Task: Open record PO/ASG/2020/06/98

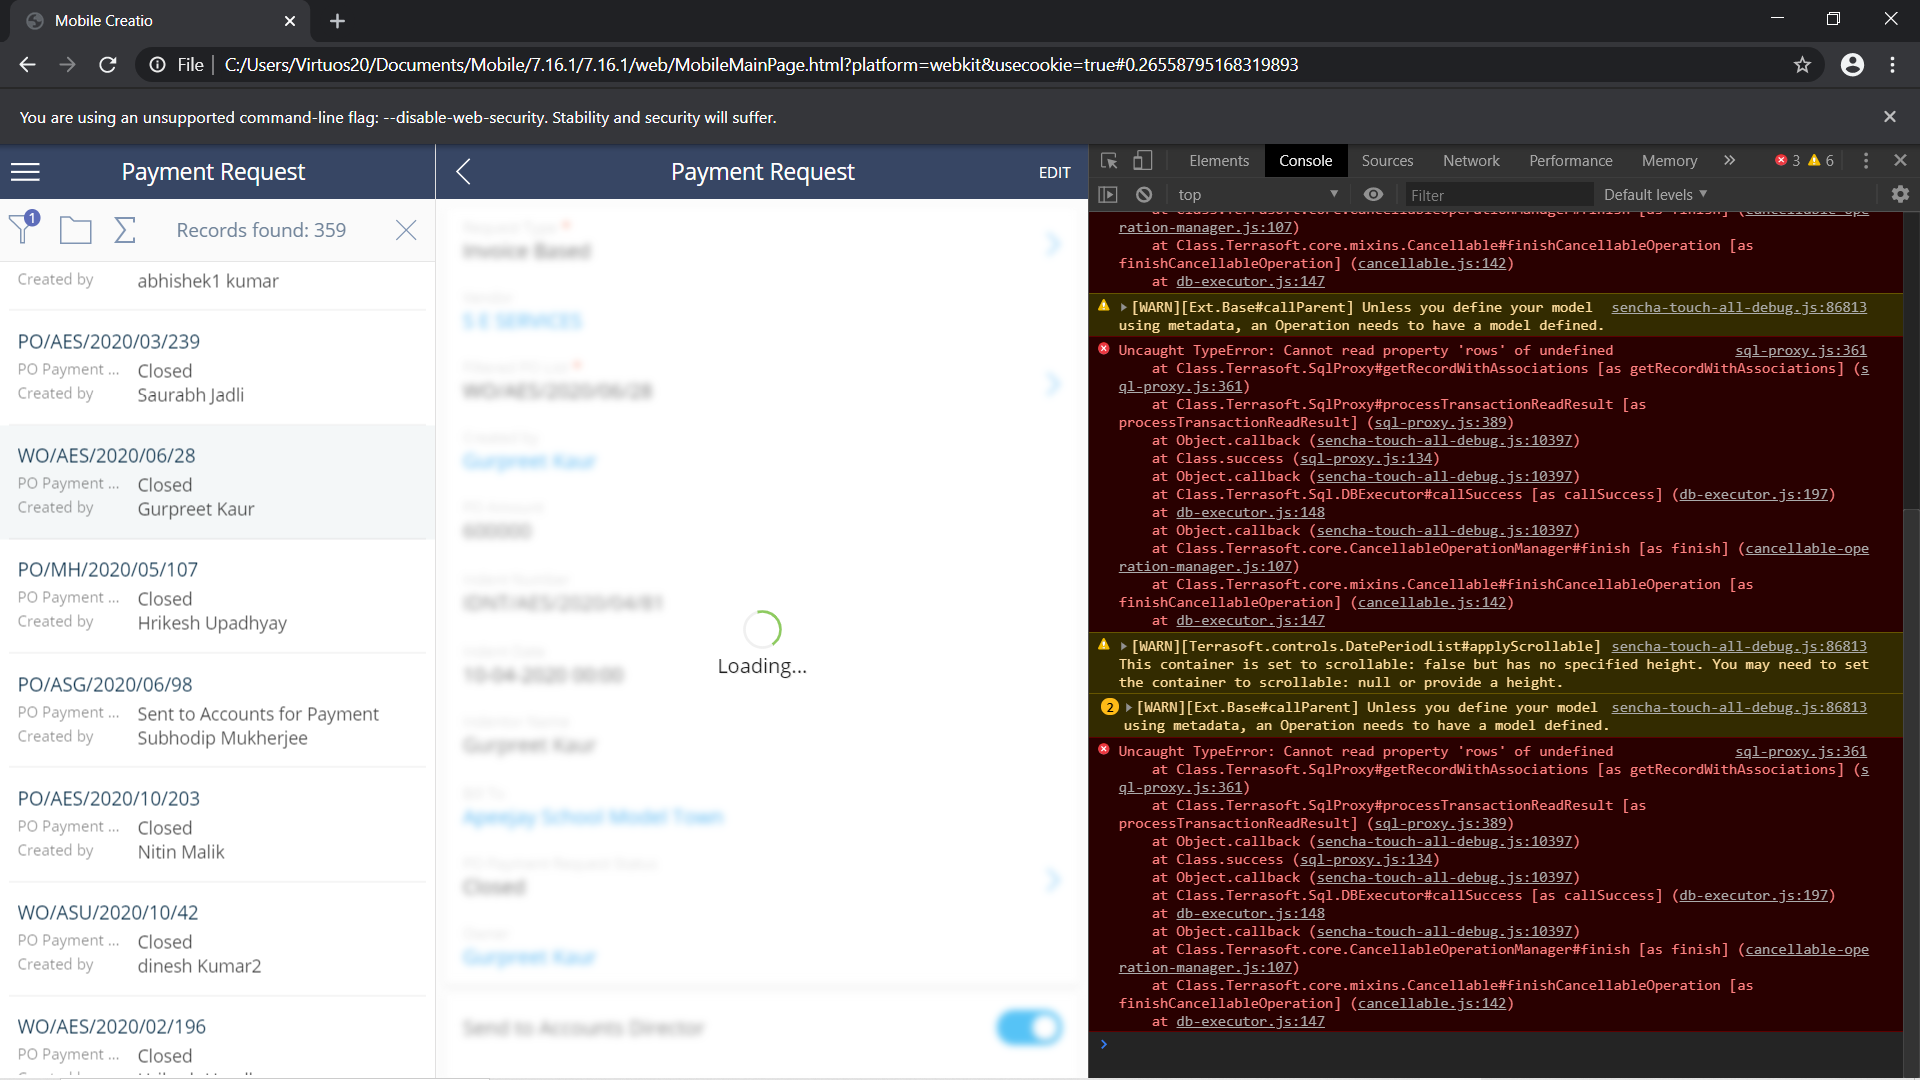Action: click(217, 711)
